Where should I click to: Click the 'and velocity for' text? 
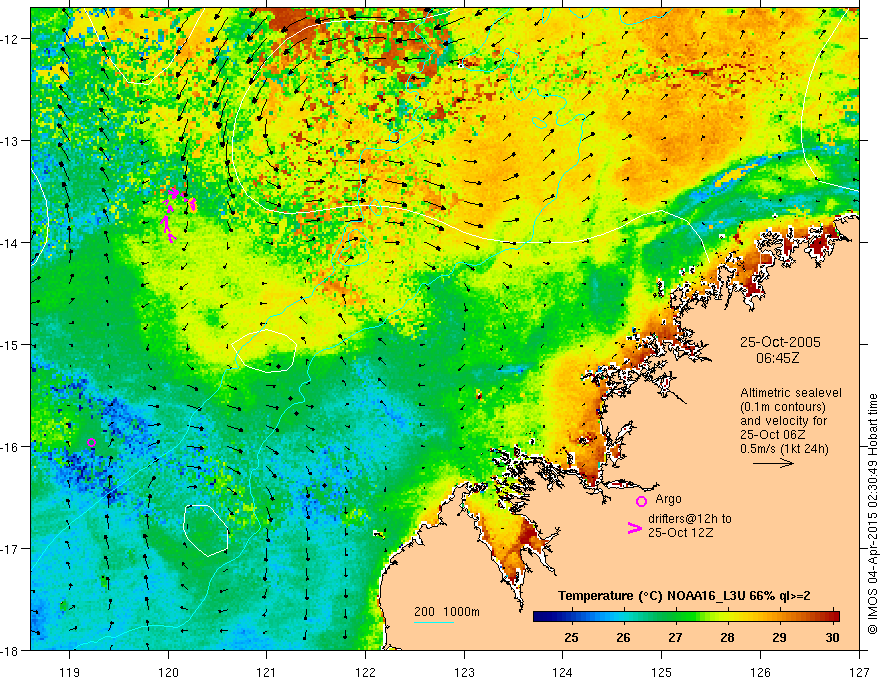[783, 421]
